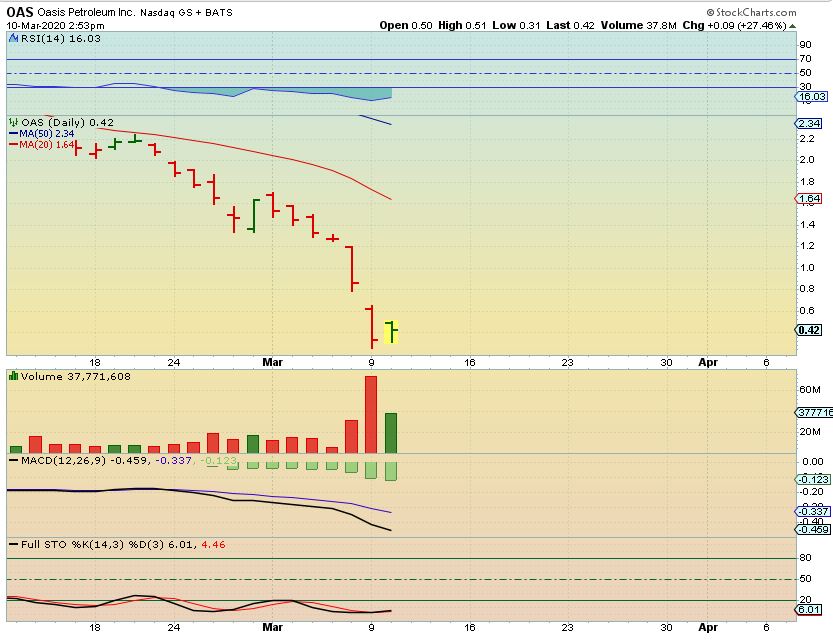The width and height of the screenshot is (833, 640).
Task: Click the 16.03 RSI value tag on the right axis
Action: click(x=811, y=97)
